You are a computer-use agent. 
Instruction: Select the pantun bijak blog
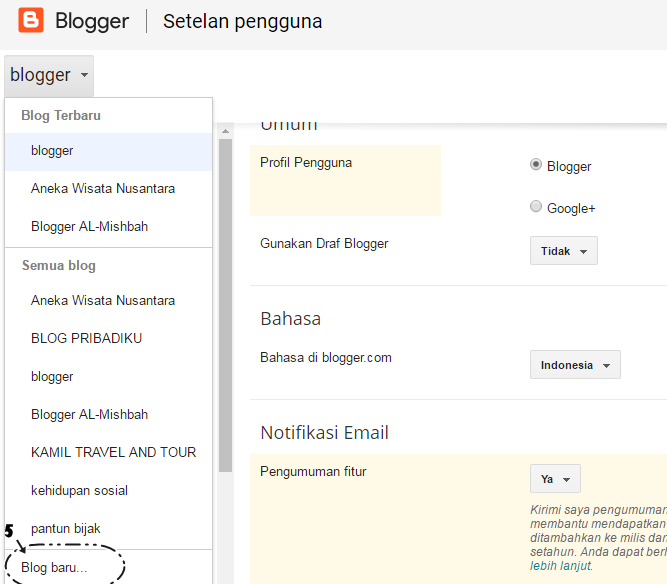65,529
